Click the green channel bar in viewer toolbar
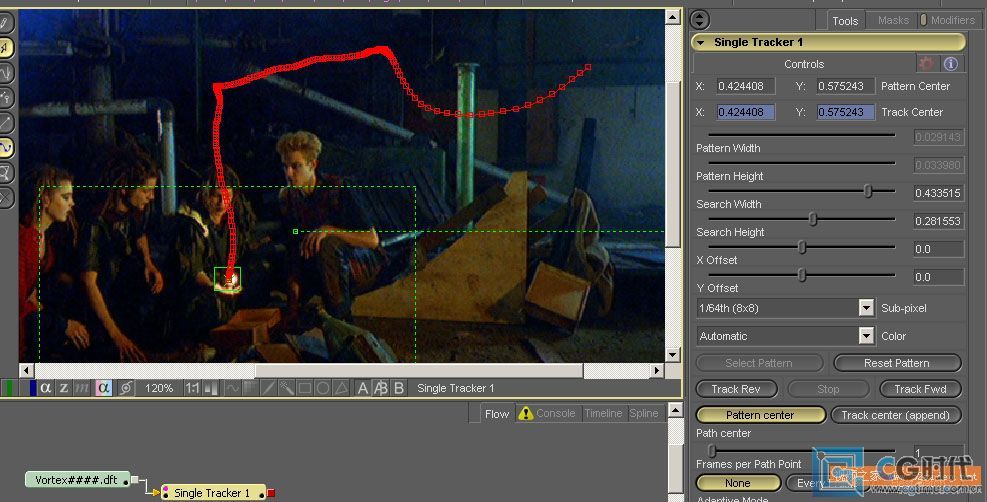 tap(8, 388)
